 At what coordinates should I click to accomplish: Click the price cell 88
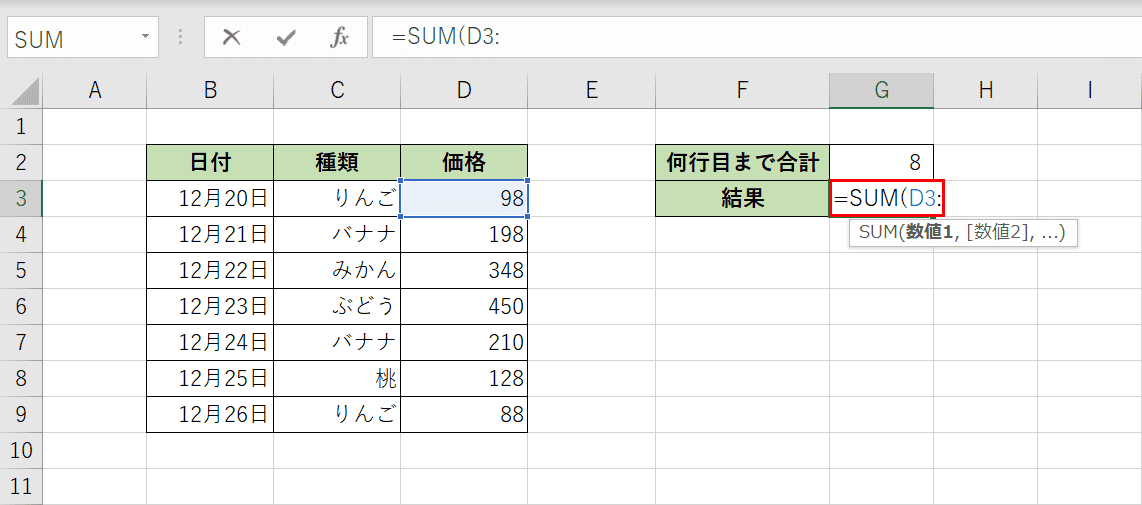(464, 414)
